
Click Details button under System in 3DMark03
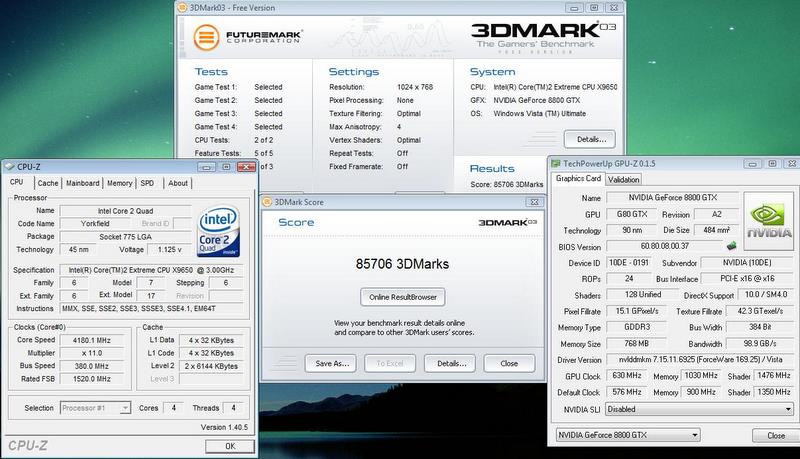(589, 139)
